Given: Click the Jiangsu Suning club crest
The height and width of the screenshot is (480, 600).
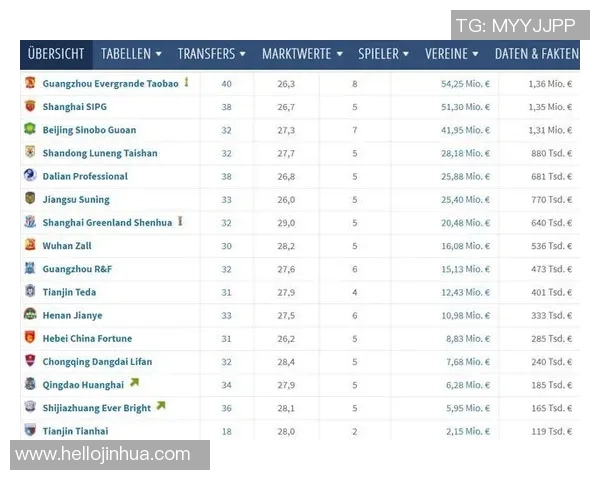Looking at the screenshot, I should [x=30, y=198].
